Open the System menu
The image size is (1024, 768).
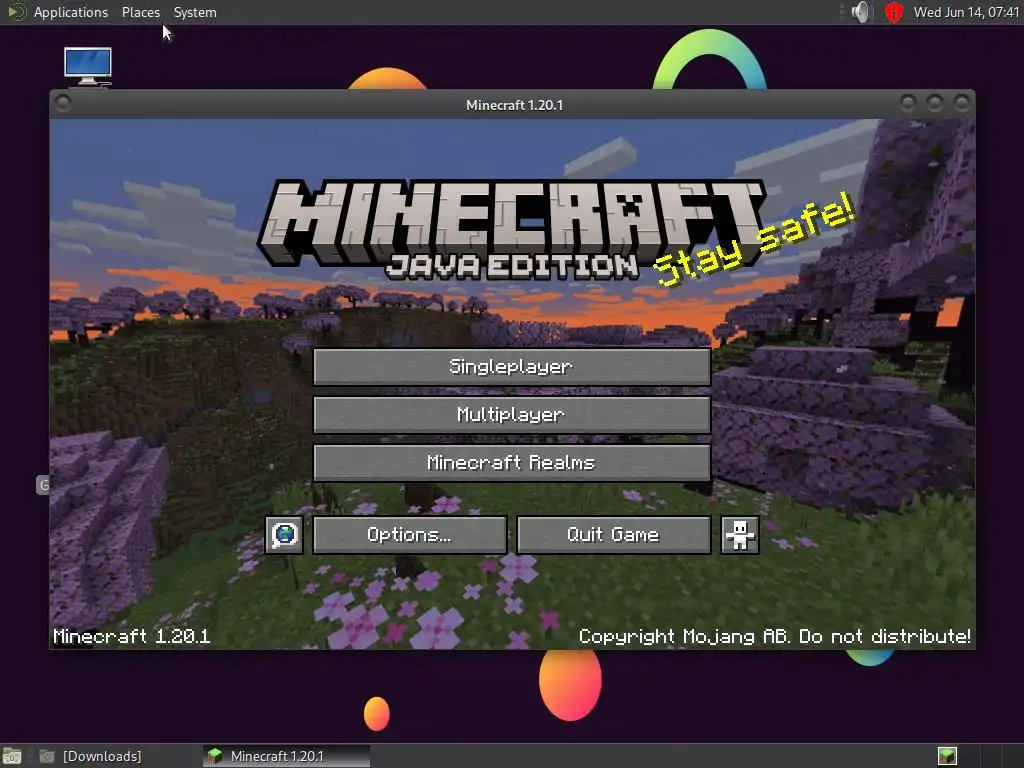pyautogui.click(x=195, y=12)
